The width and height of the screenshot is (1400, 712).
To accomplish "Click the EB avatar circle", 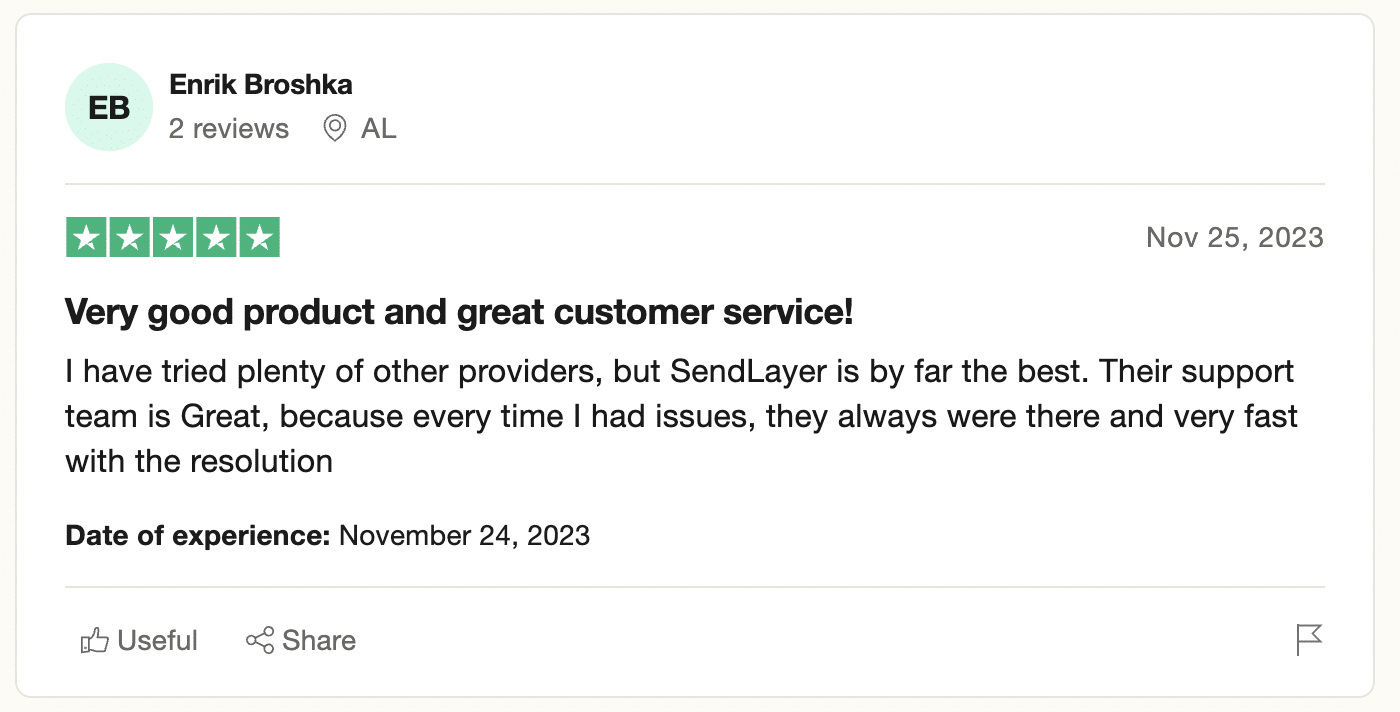I will pyautogui.click(x=108, y=107).
